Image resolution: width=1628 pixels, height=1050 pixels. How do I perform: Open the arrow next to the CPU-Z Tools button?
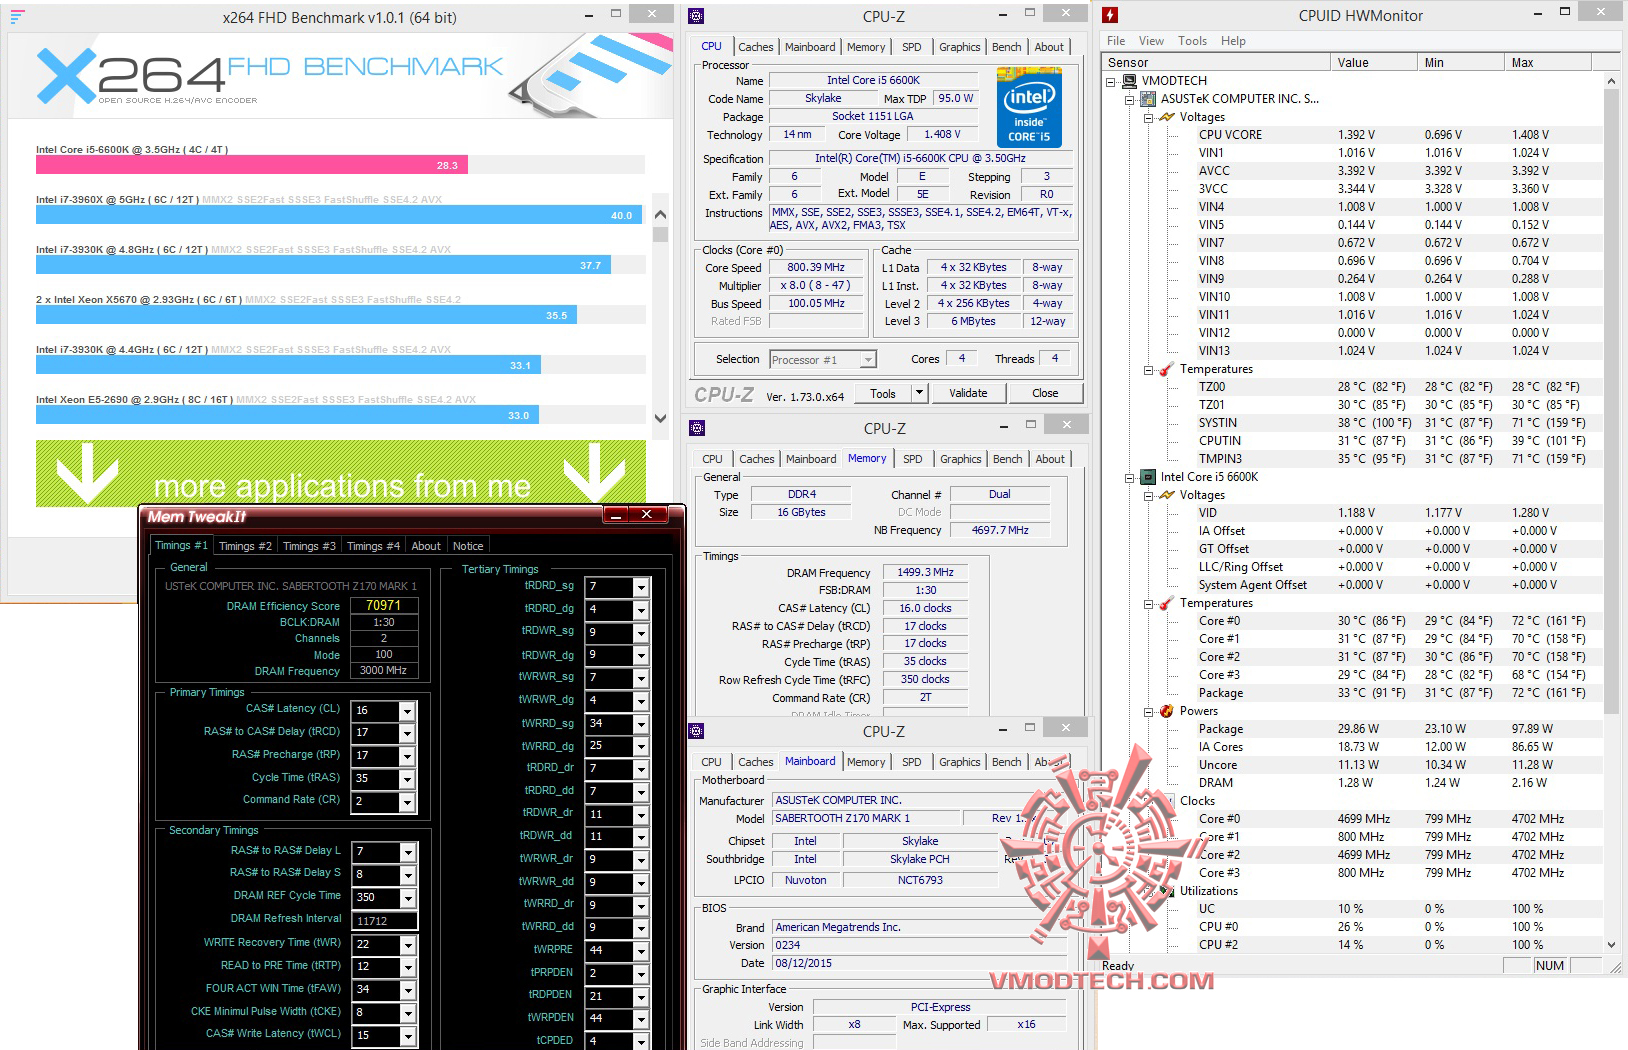point(920,393)
